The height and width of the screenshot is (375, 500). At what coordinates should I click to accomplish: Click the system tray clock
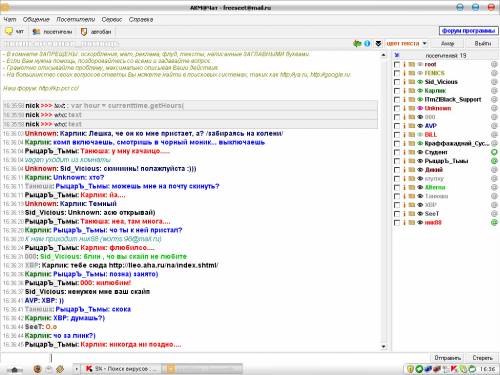(x=487, y=369)
